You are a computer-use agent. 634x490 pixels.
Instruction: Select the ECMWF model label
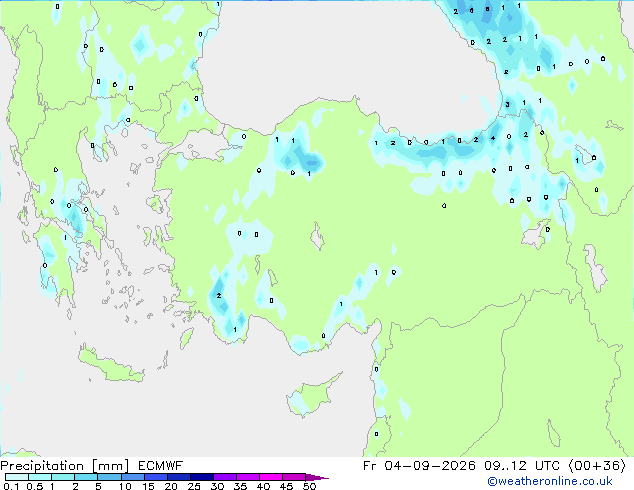pyautogui.click(x=161, y=466)
